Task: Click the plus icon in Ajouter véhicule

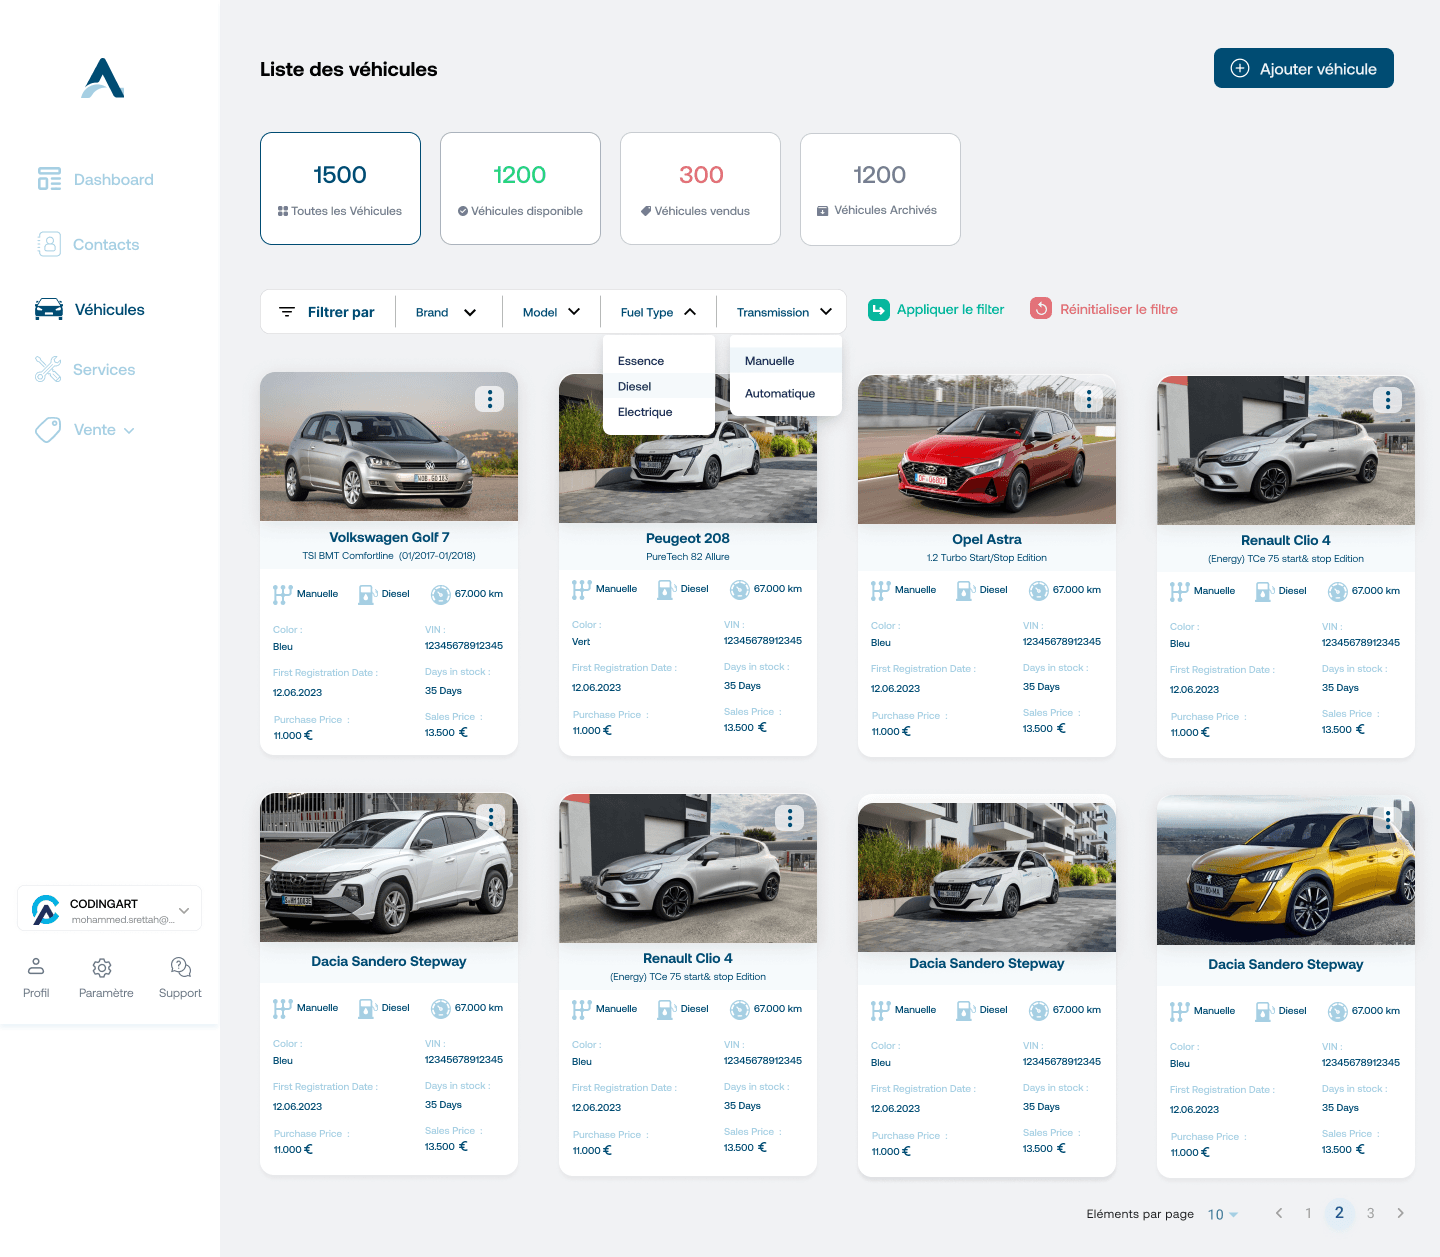Action: point(1240,68)
